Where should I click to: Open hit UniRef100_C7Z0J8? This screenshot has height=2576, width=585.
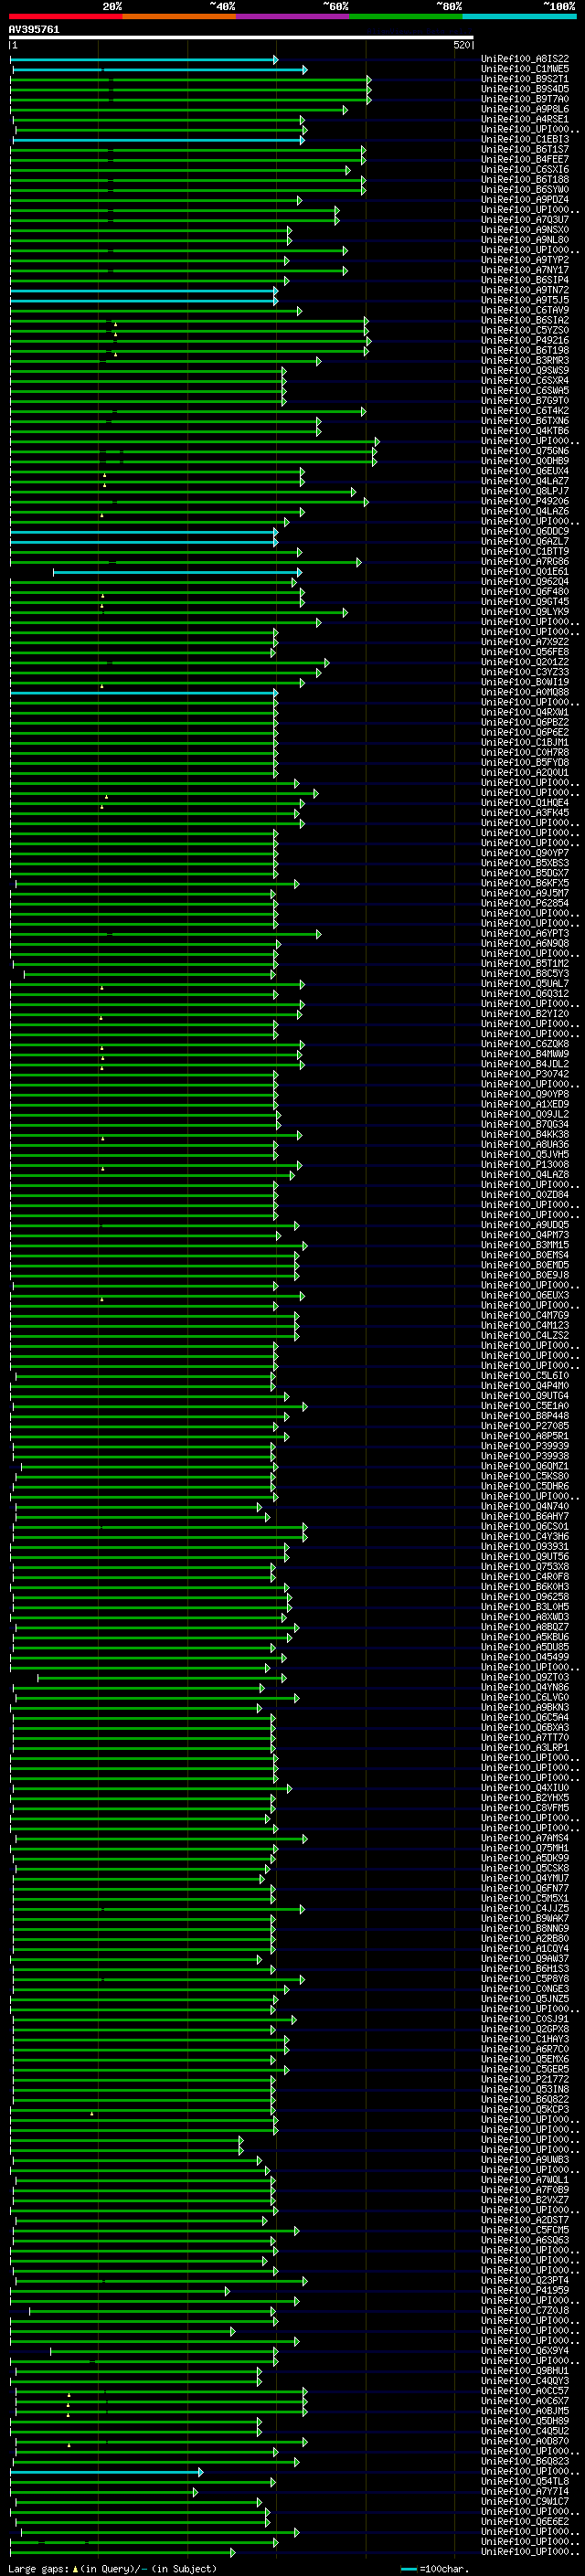point(525,2310)
